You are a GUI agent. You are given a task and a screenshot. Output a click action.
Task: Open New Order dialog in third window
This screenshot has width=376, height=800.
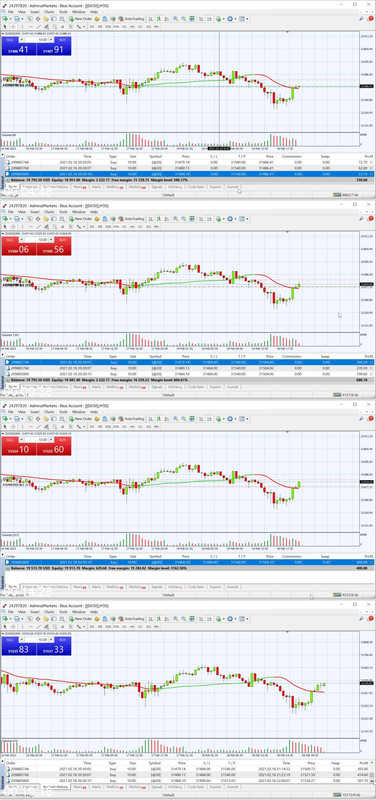point(81,418)
